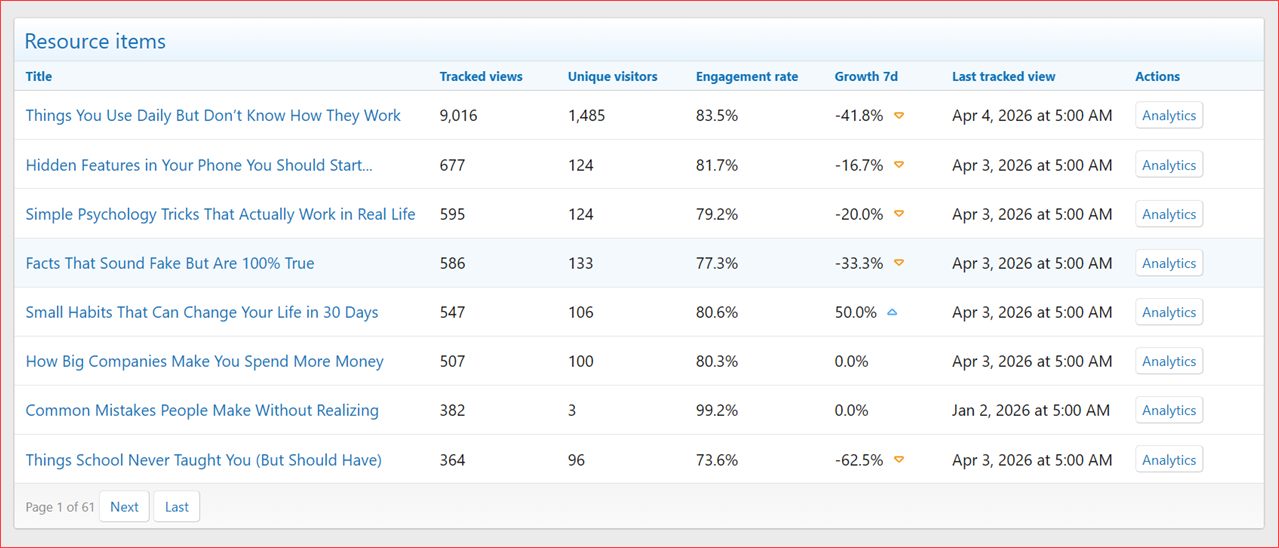Open 'Facts That Sound Fake' resource link
This screenshot has width=1279, height=548.
170,263
